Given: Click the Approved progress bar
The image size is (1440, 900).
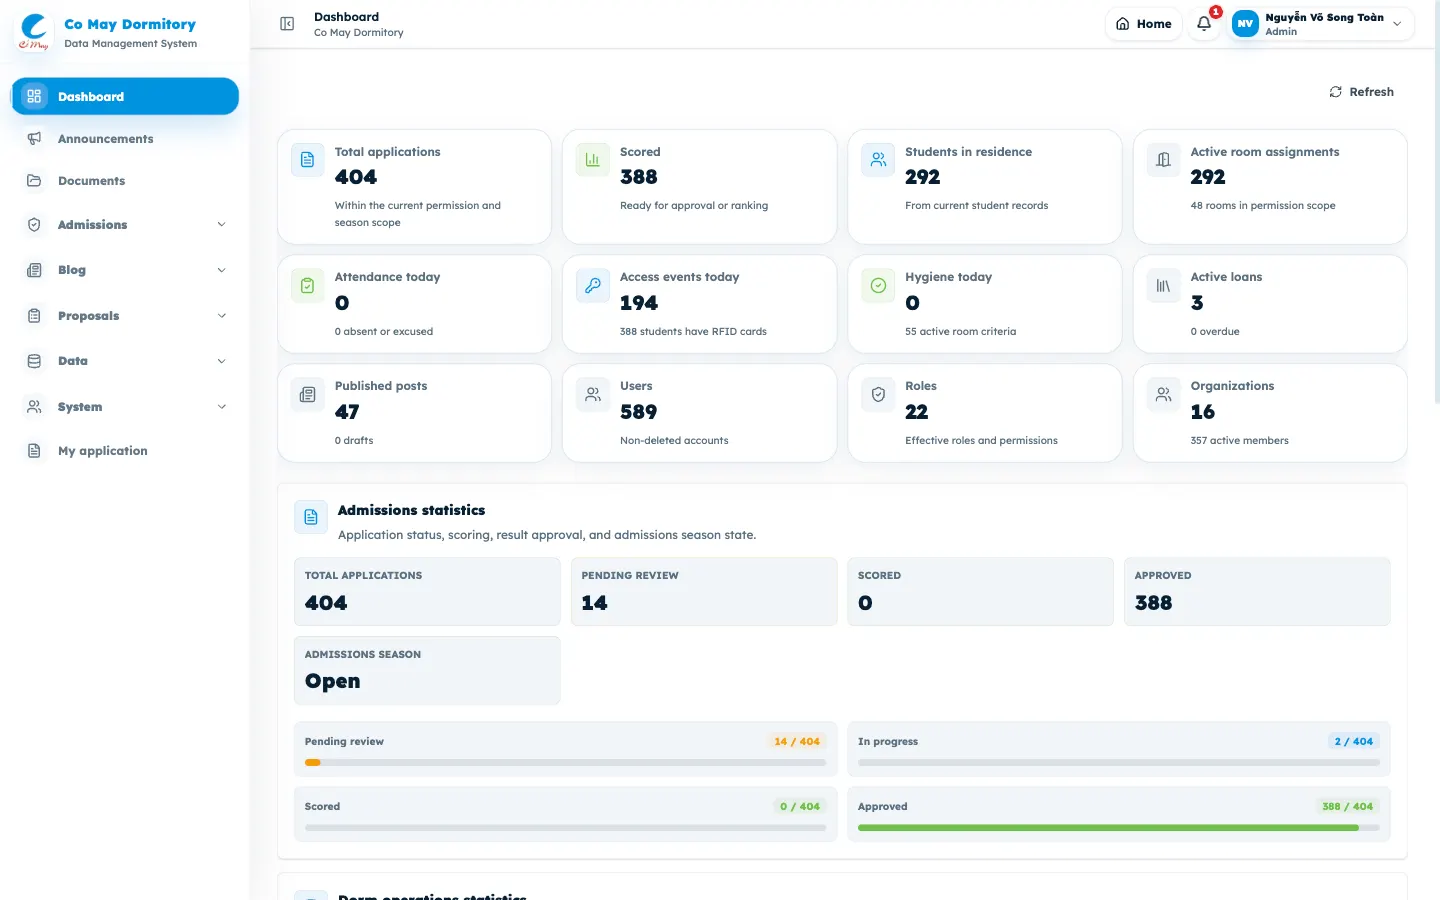Looking at the screenshot, I should (x=1118, y=828).
